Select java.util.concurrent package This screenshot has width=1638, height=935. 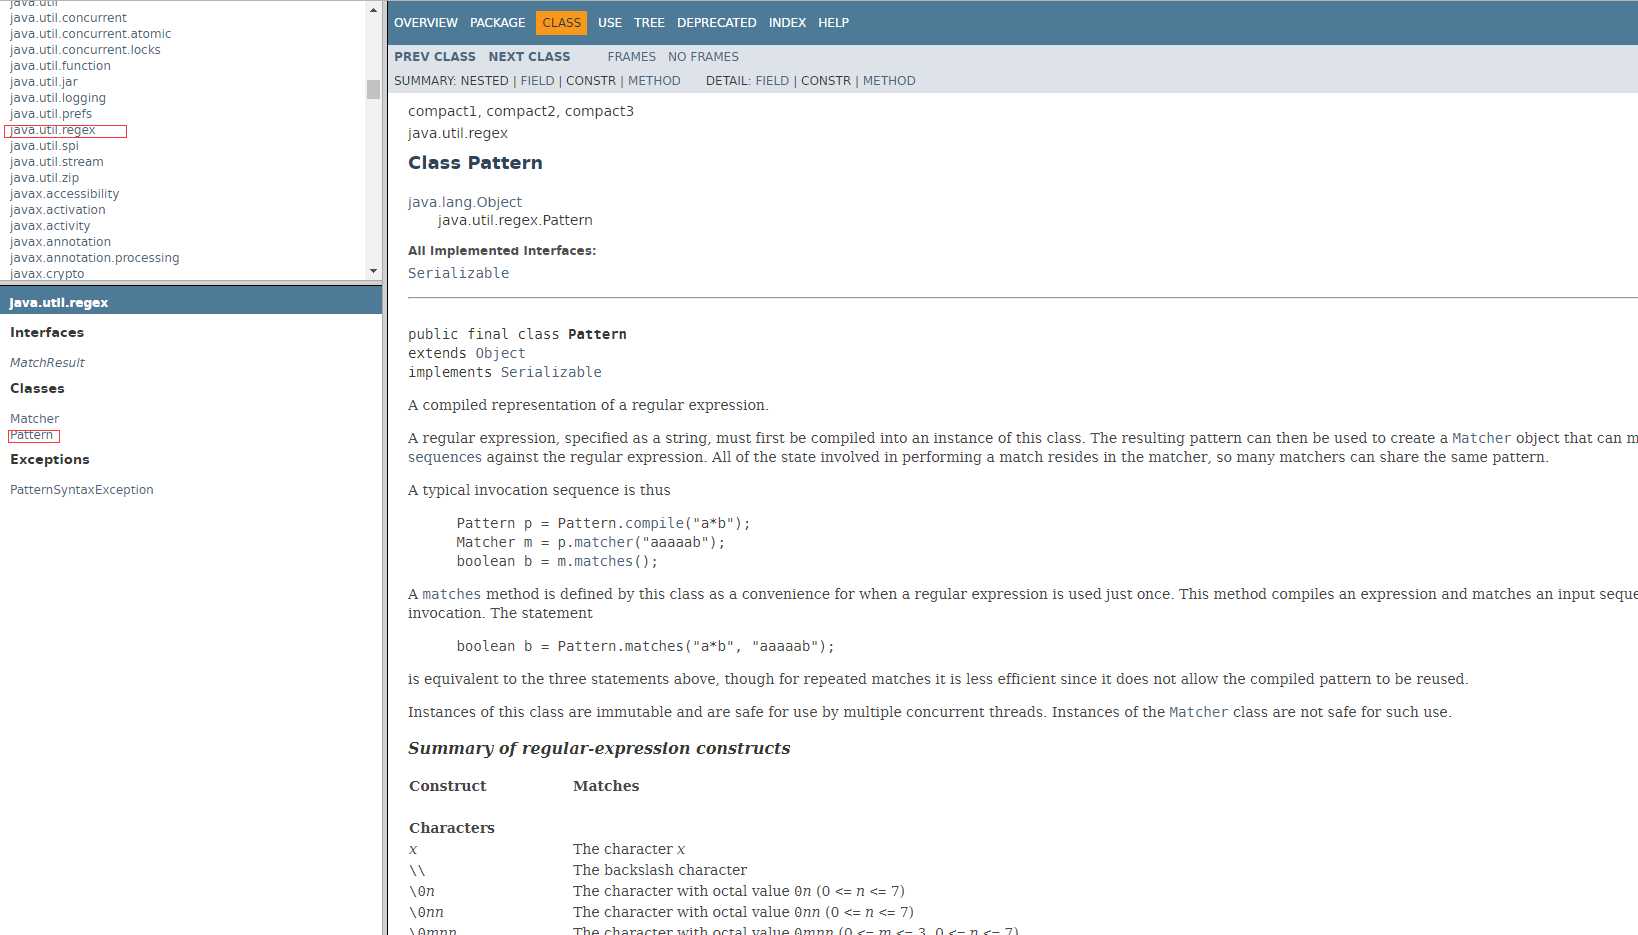click(x=68, y=18)
